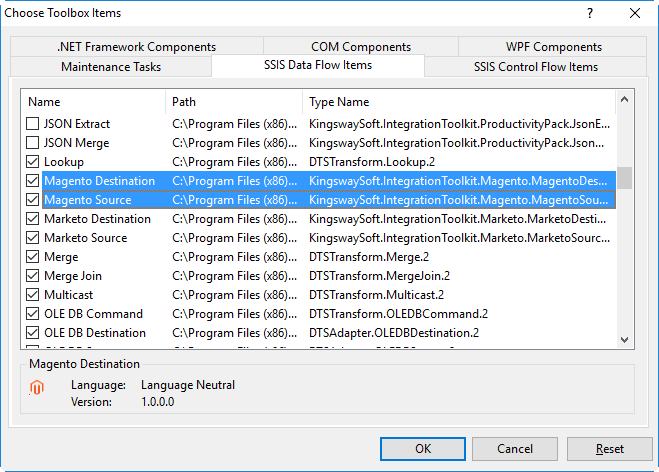
Task: Click the list scrollbar up arrow
Action: 625,100
